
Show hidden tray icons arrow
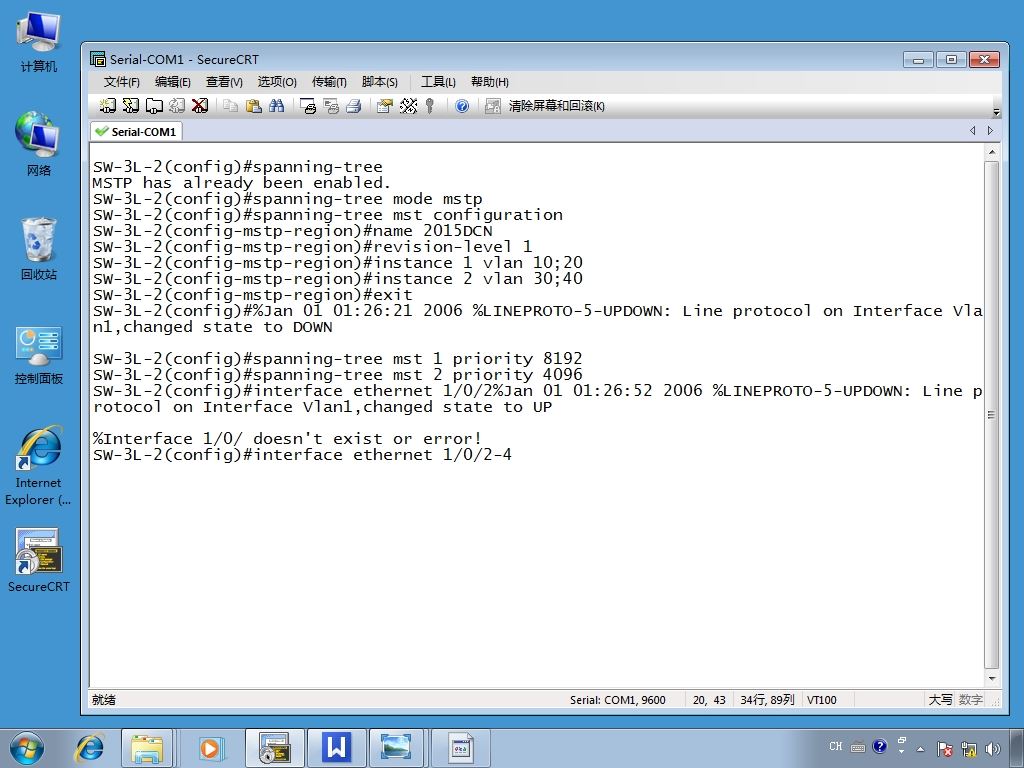coord(921,749)
